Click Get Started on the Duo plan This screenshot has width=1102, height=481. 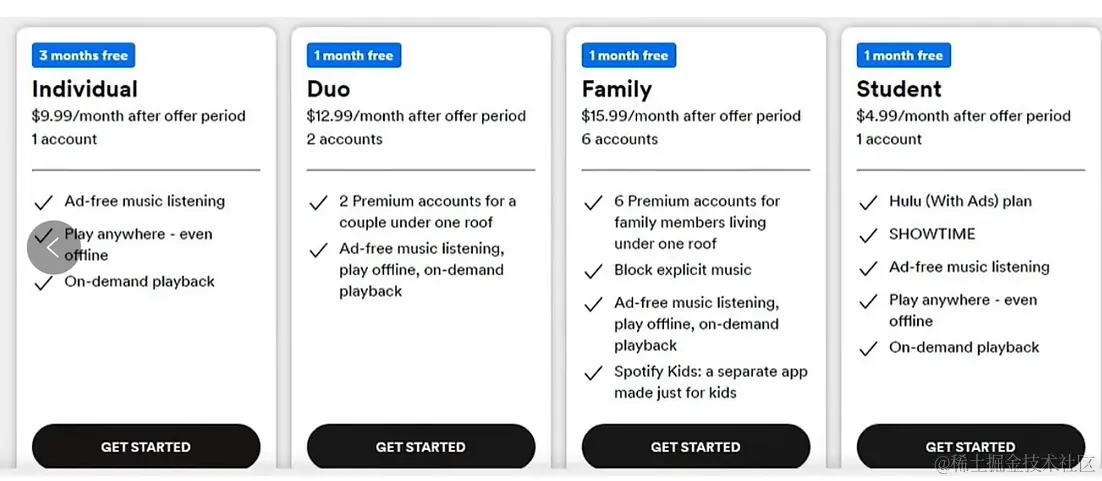coord(421,447)
